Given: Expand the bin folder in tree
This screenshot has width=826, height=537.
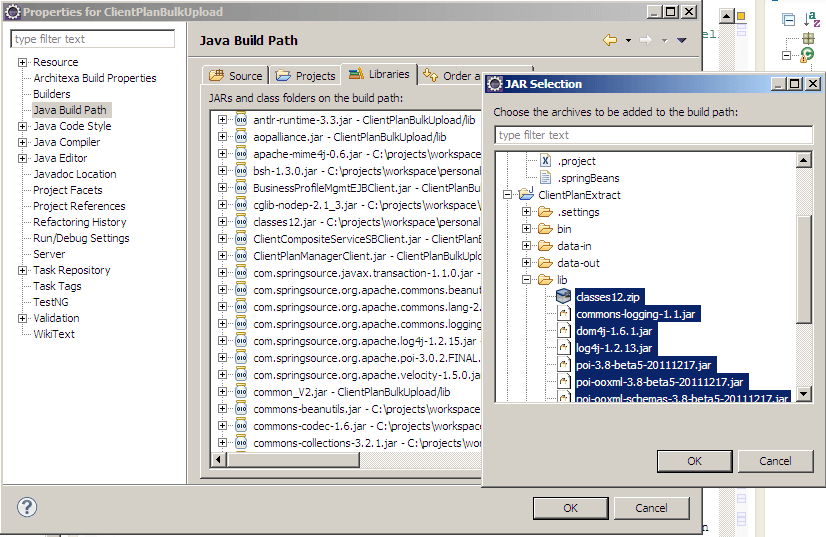Looking at the screenshot, I should coord(526,229).
